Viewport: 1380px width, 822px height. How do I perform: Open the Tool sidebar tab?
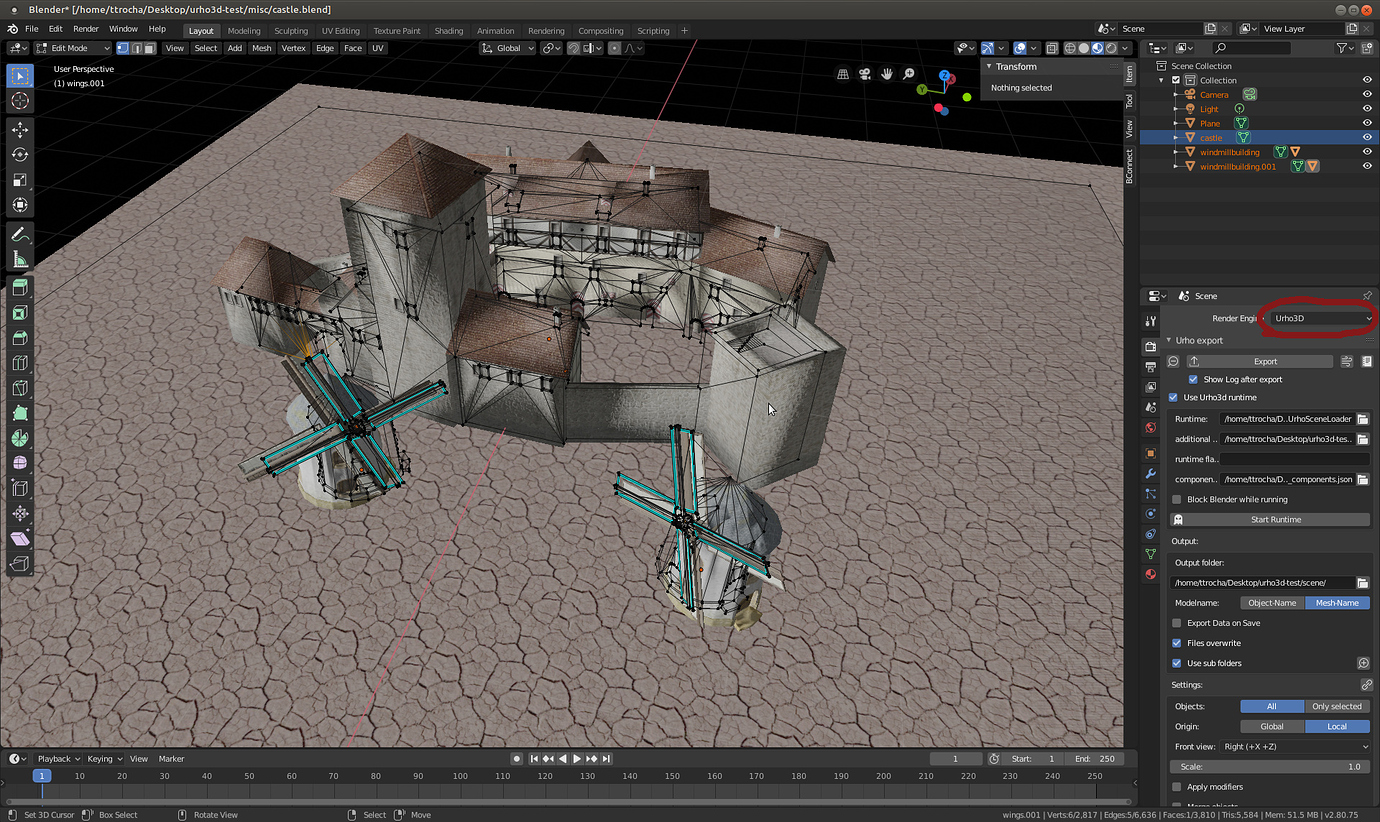coord(1130,101)
